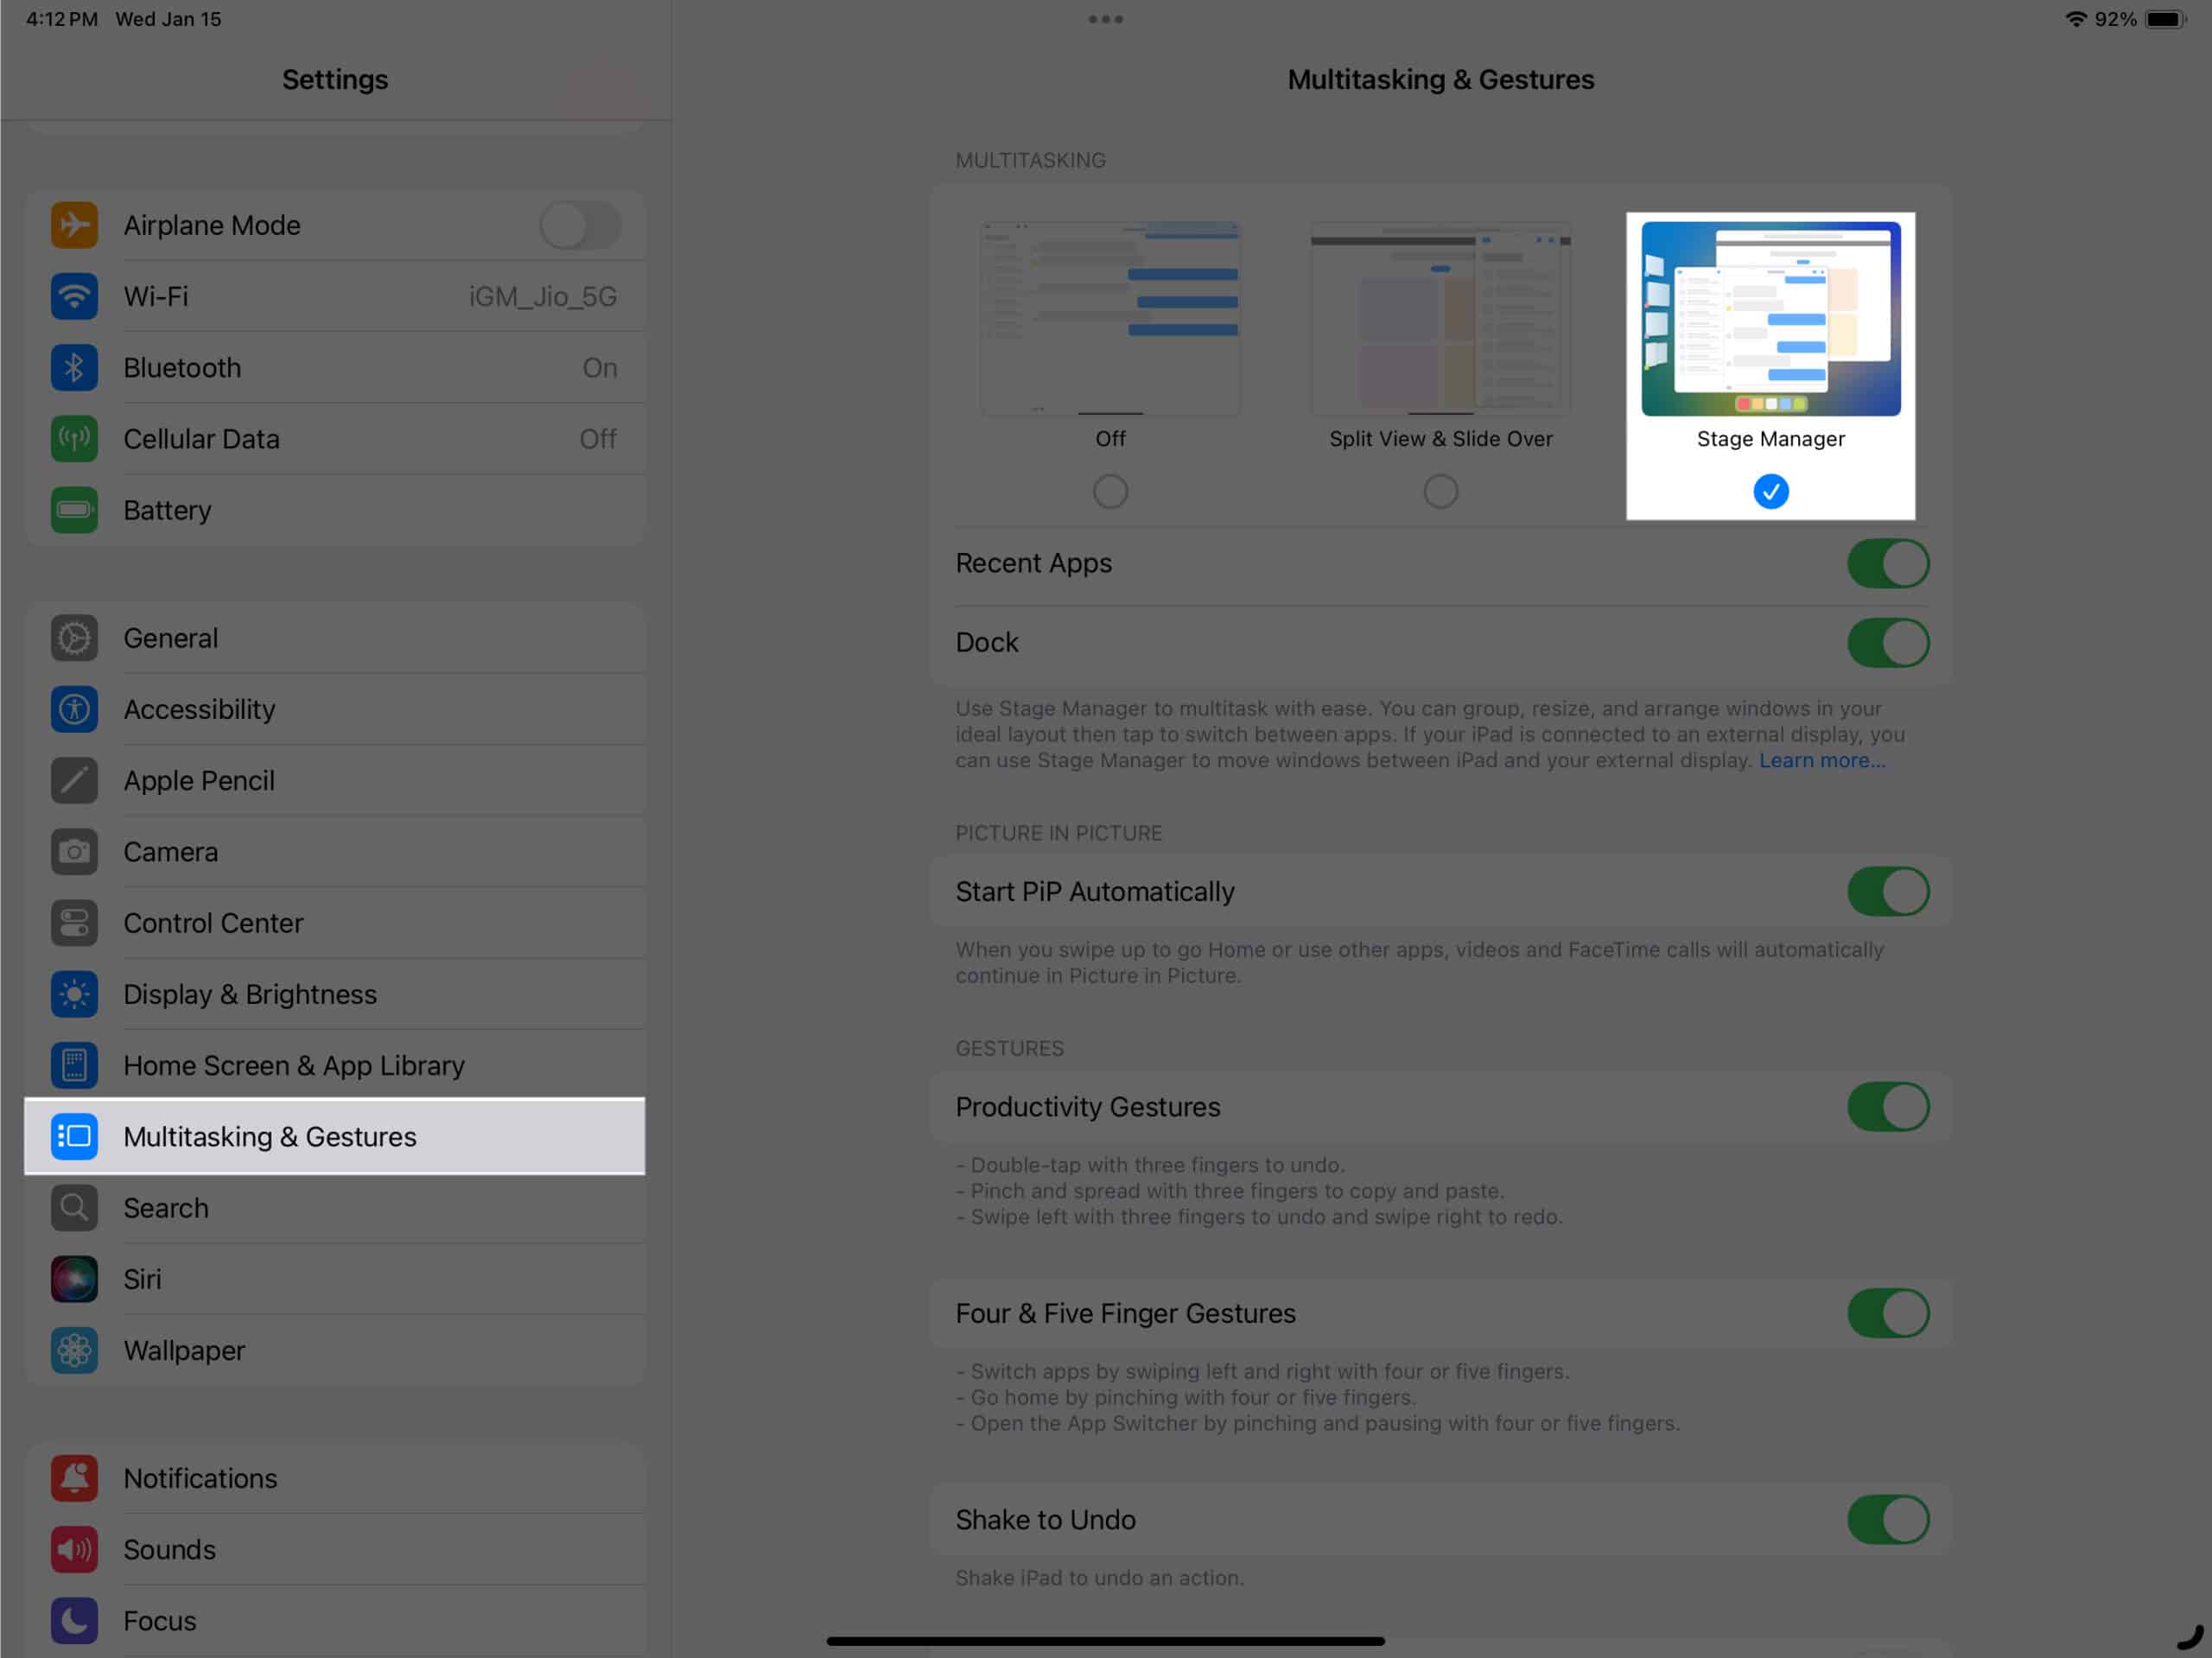Toggle Dock visibility off
Image resolution: width=2212 pixels, height=1658 pixels.
1888,643
